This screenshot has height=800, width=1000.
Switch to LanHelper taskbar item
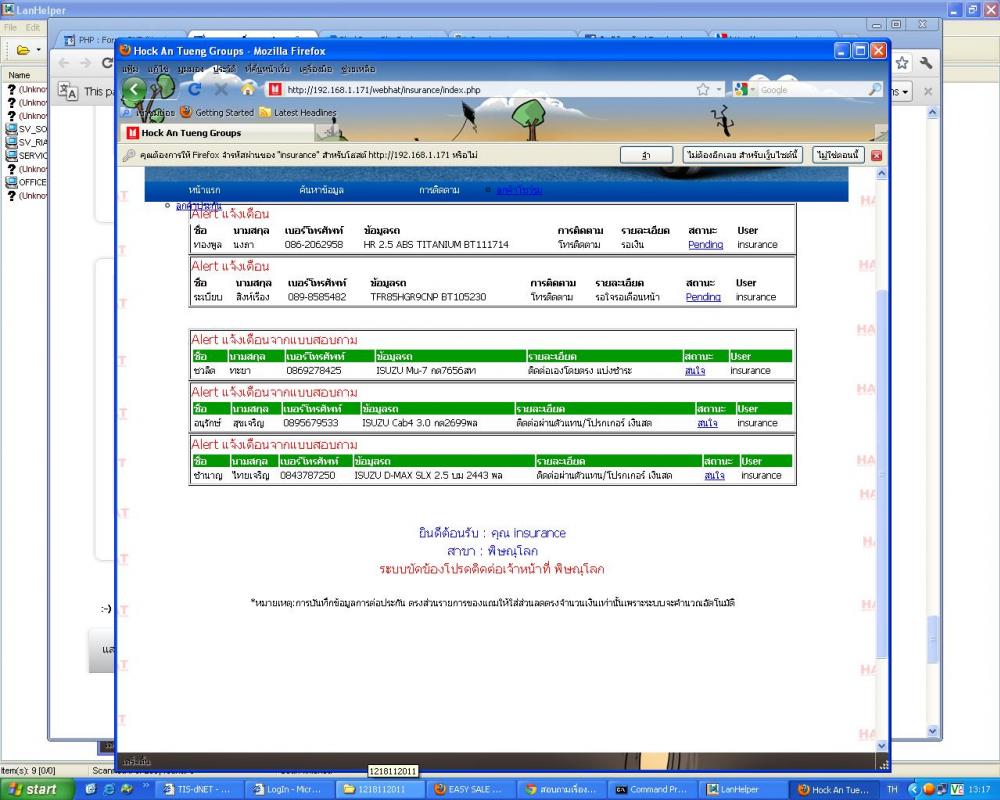point(740,789)
